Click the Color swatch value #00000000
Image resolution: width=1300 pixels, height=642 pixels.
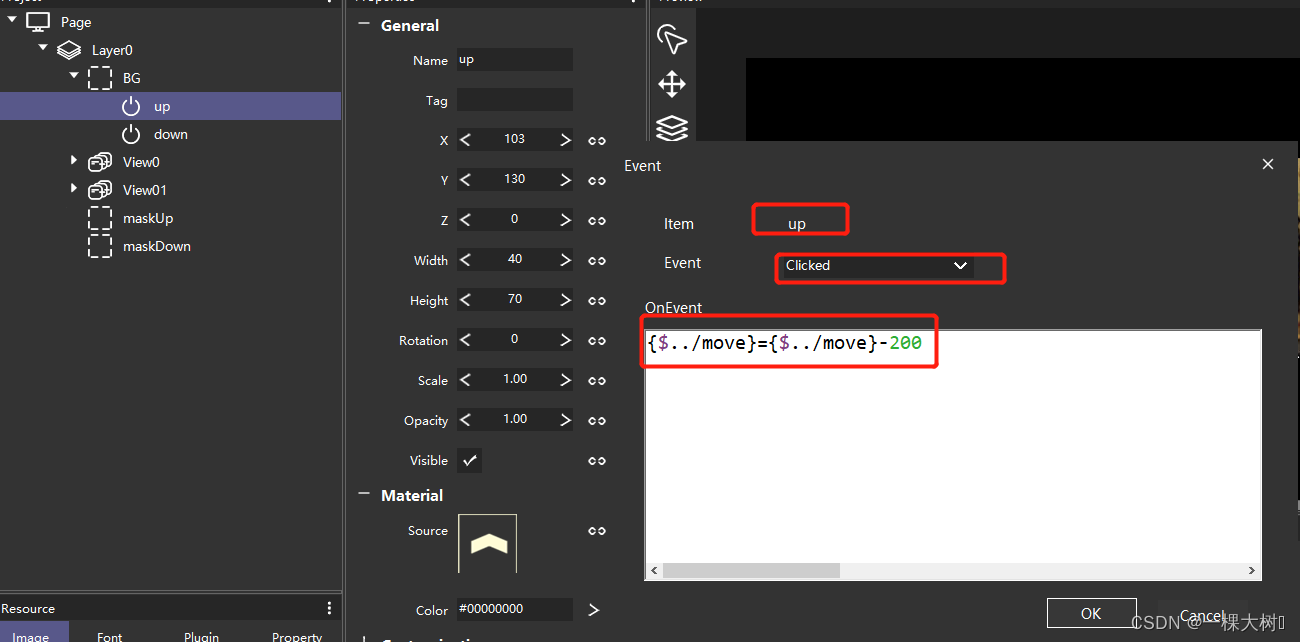coord(514,608)
